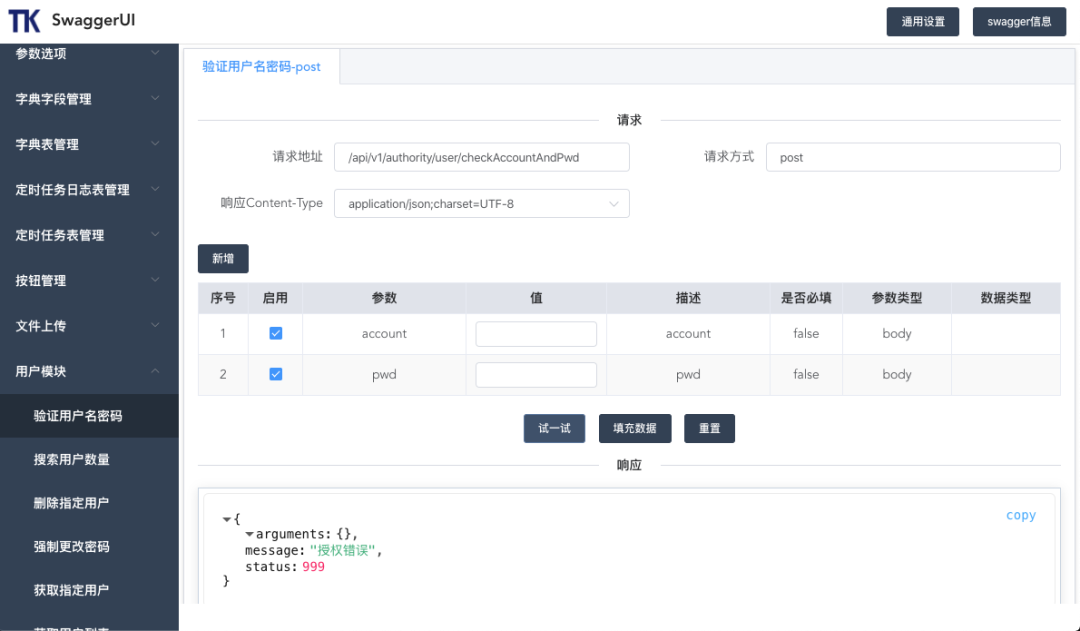This screenshot has width=1080, height=631.
Task: Click the swagger信息 button
Action: click(x=1019, y=22)
